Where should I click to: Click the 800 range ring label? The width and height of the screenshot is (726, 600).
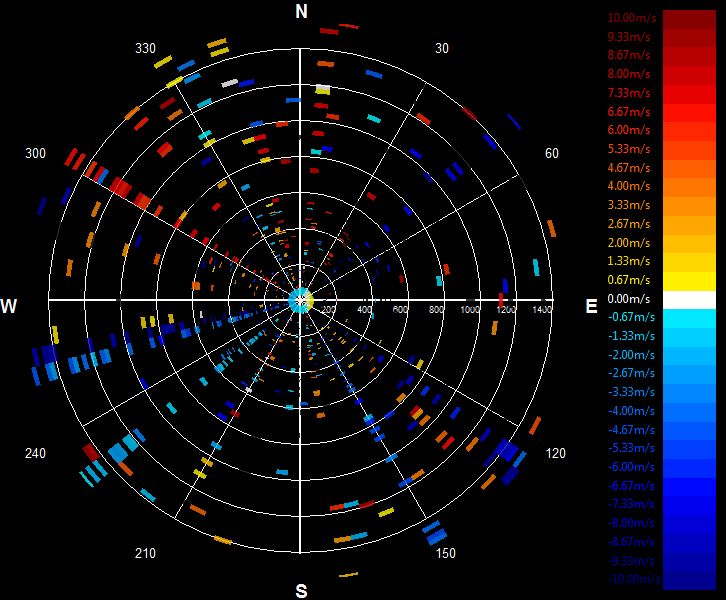(436, 309)
